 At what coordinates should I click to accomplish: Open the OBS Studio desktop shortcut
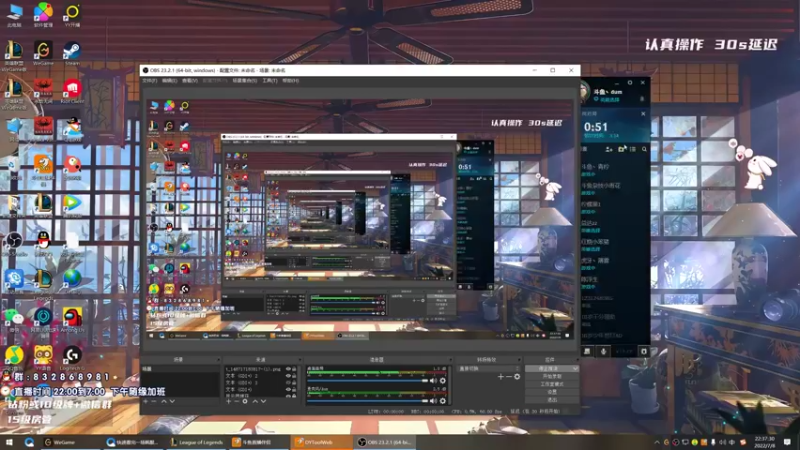coord(14,244)
